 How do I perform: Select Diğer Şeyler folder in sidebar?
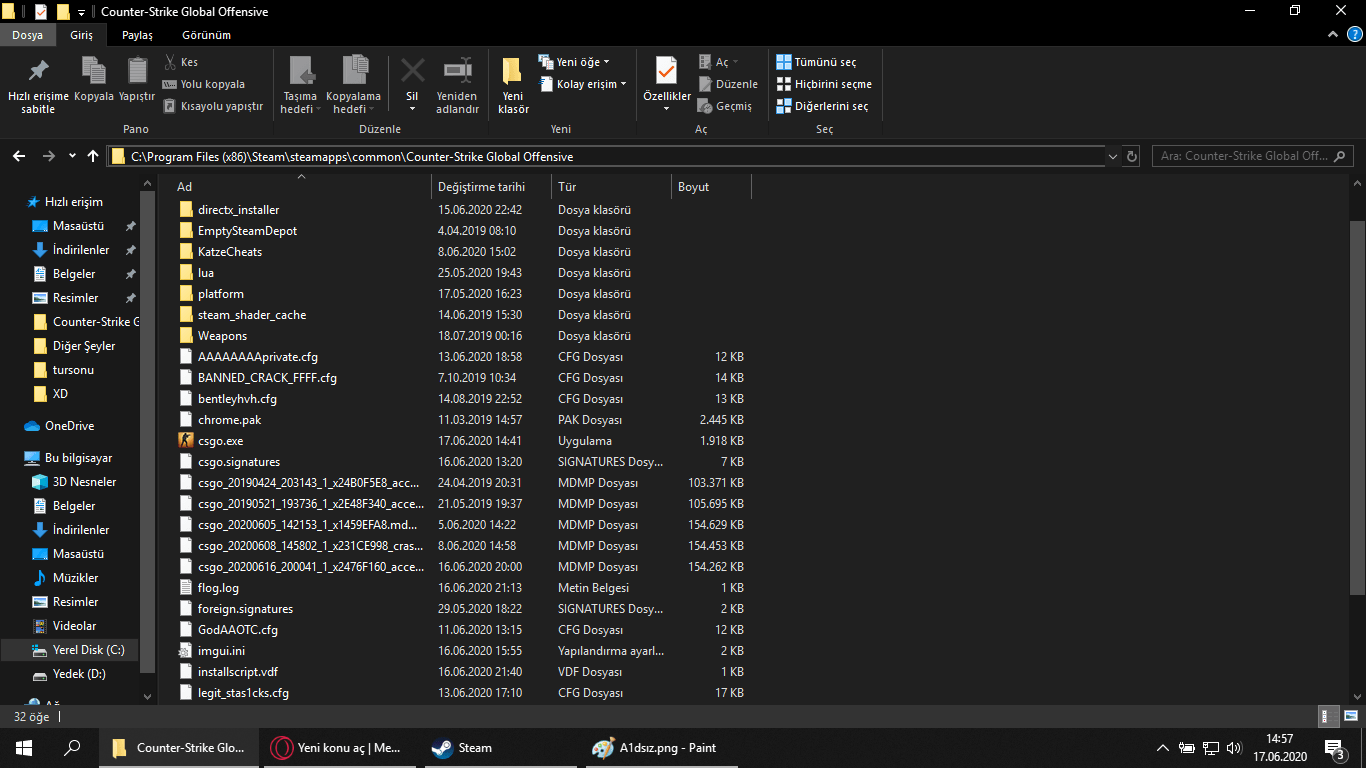(83, 346)
